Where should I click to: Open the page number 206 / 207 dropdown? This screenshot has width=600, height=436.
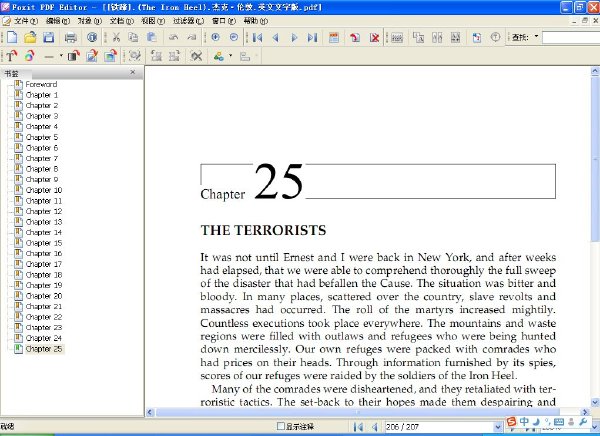click(x=498, y=426)
